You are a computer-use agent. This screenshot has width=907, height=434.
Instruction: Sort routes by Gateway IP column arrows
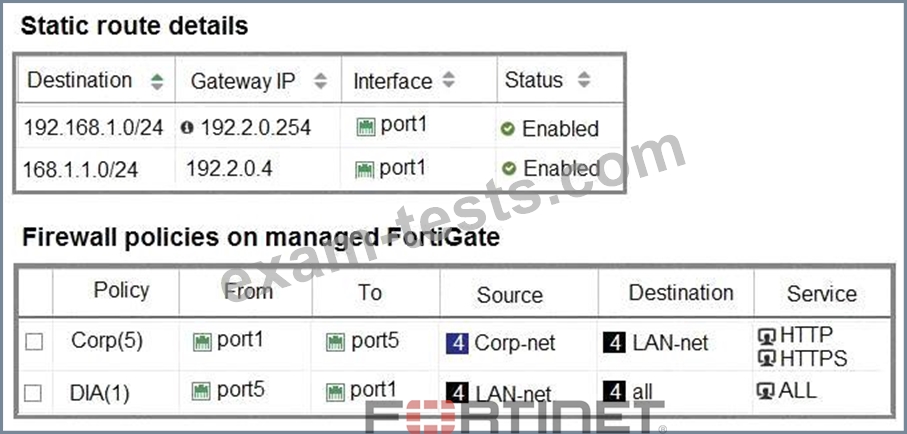(x=320, y=81)
